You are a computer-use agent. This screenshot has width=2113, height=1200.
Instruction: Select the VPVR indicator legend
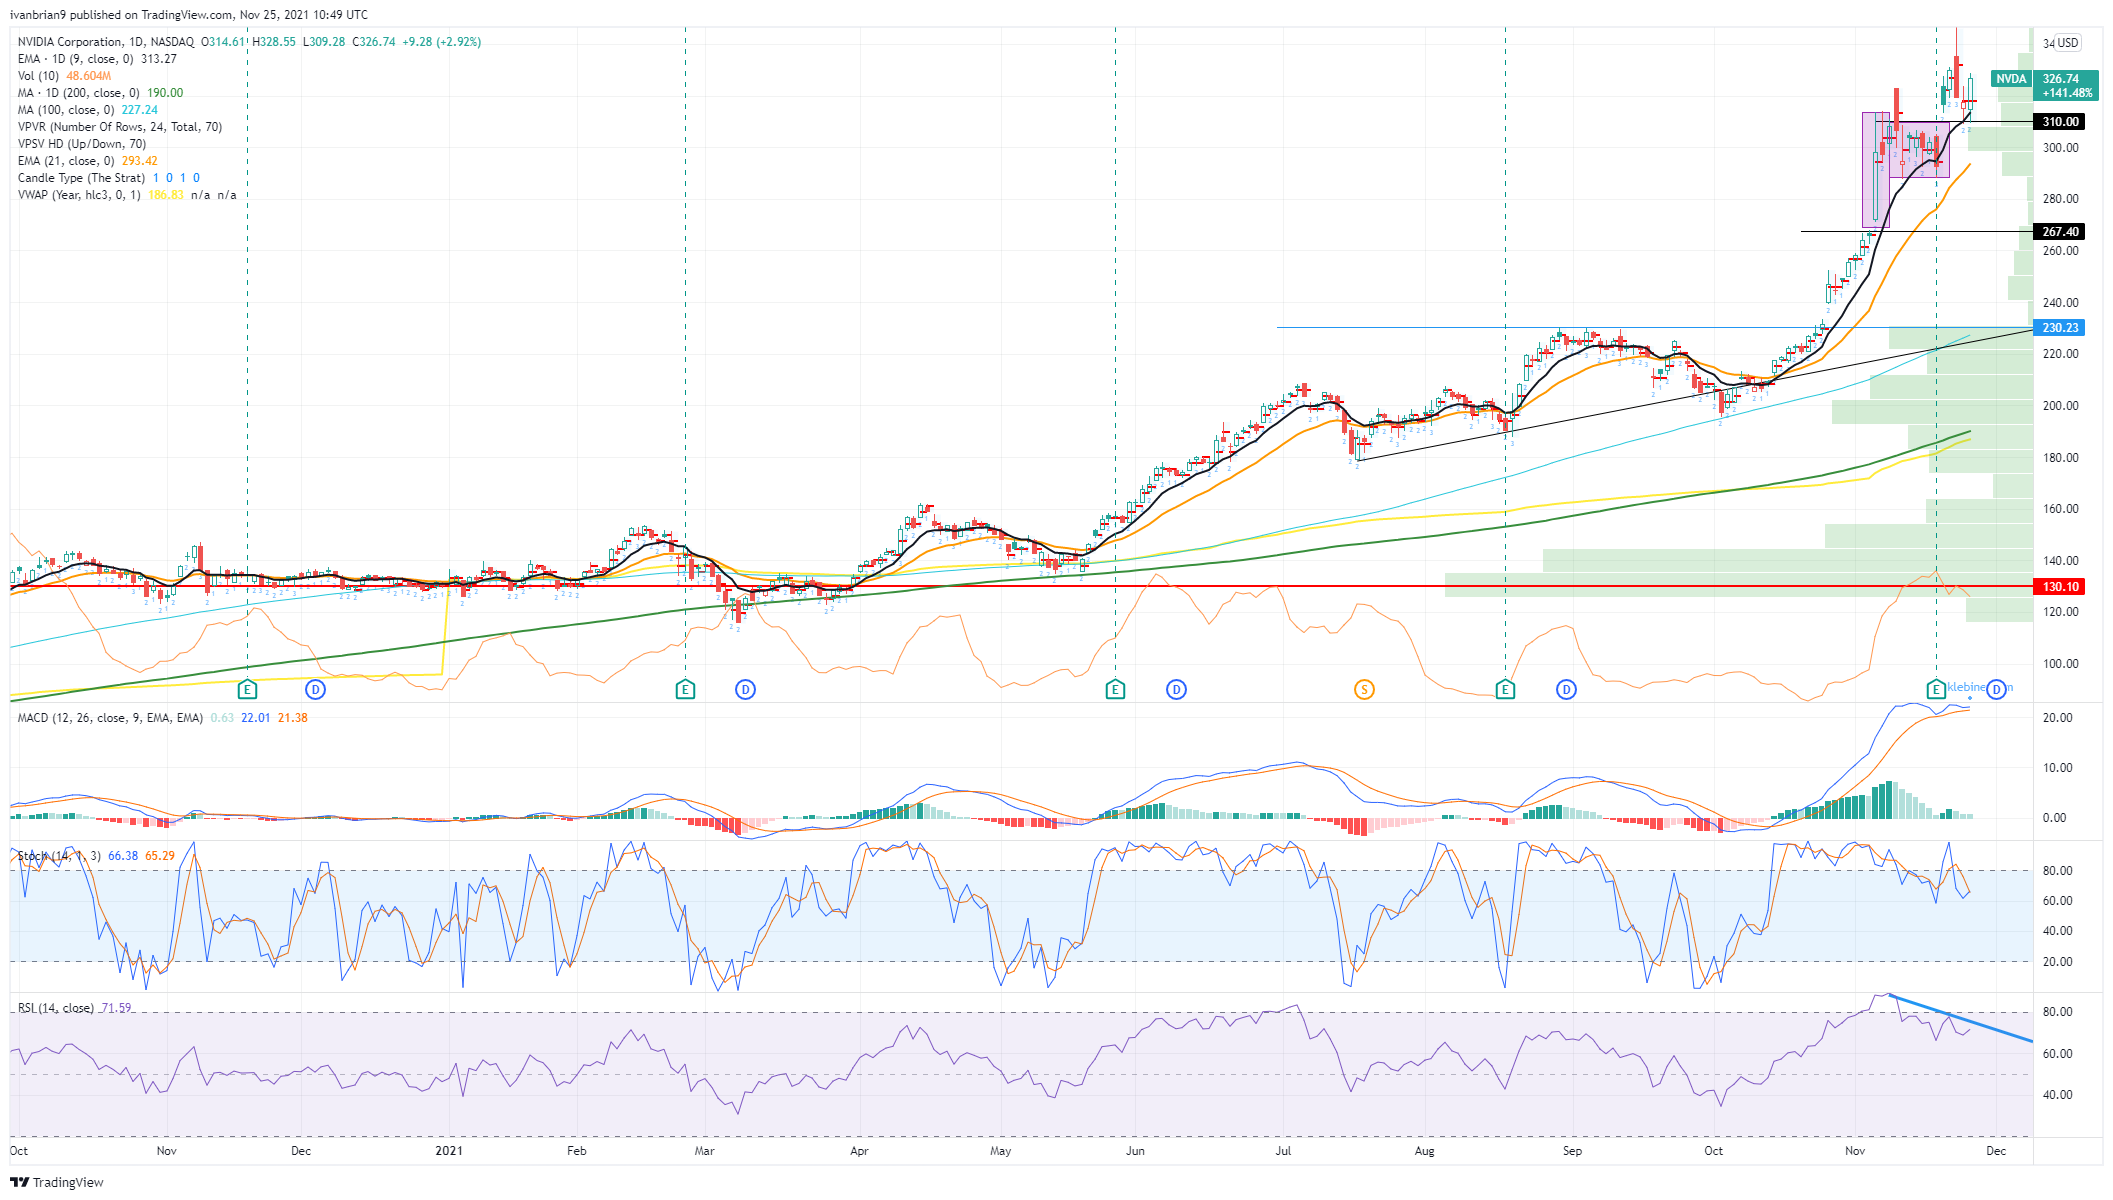[120, 127]
